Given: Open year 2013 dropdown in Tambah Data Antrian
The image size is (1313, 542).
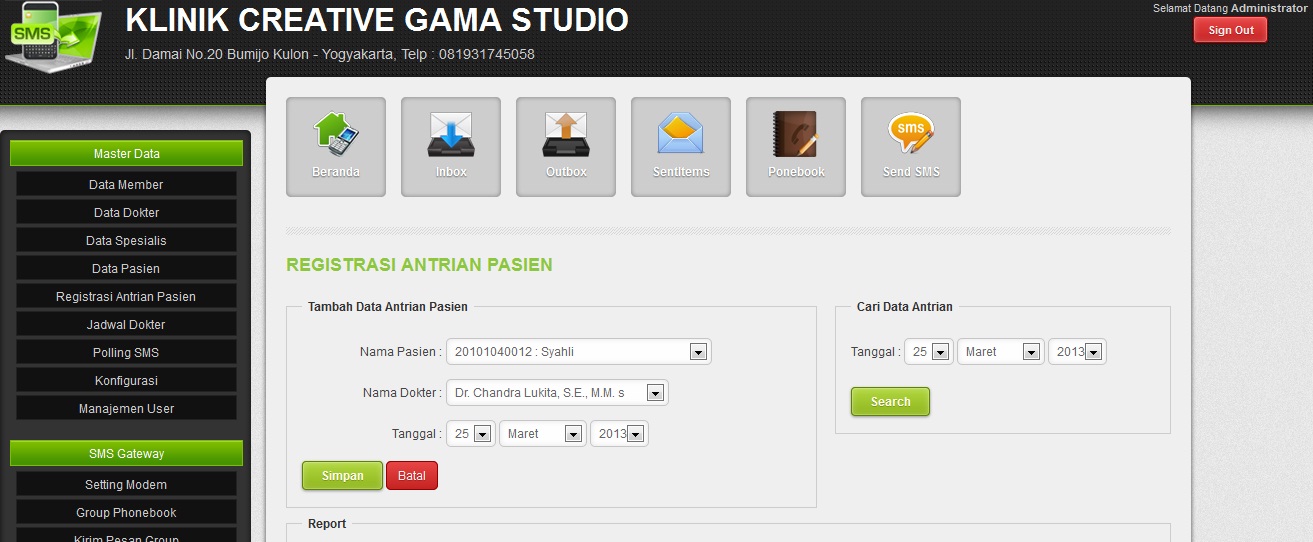Looking at the screenshot, I should point(620,434).
